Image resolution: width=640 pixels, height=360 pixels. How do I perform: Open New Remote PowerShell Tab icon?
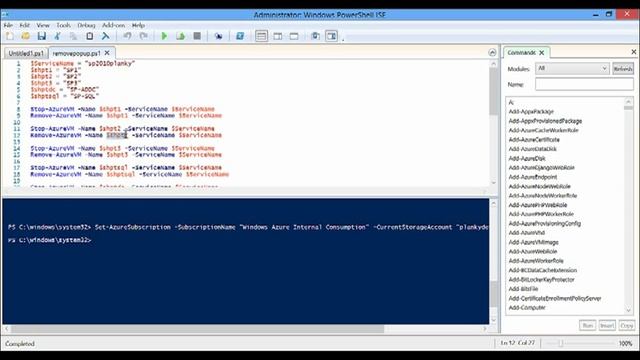pos(218,36)
